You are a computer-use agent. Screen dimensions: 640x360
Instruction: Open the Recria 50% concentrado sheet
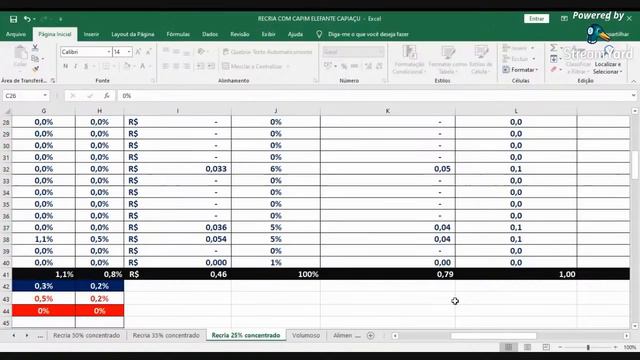87,336
